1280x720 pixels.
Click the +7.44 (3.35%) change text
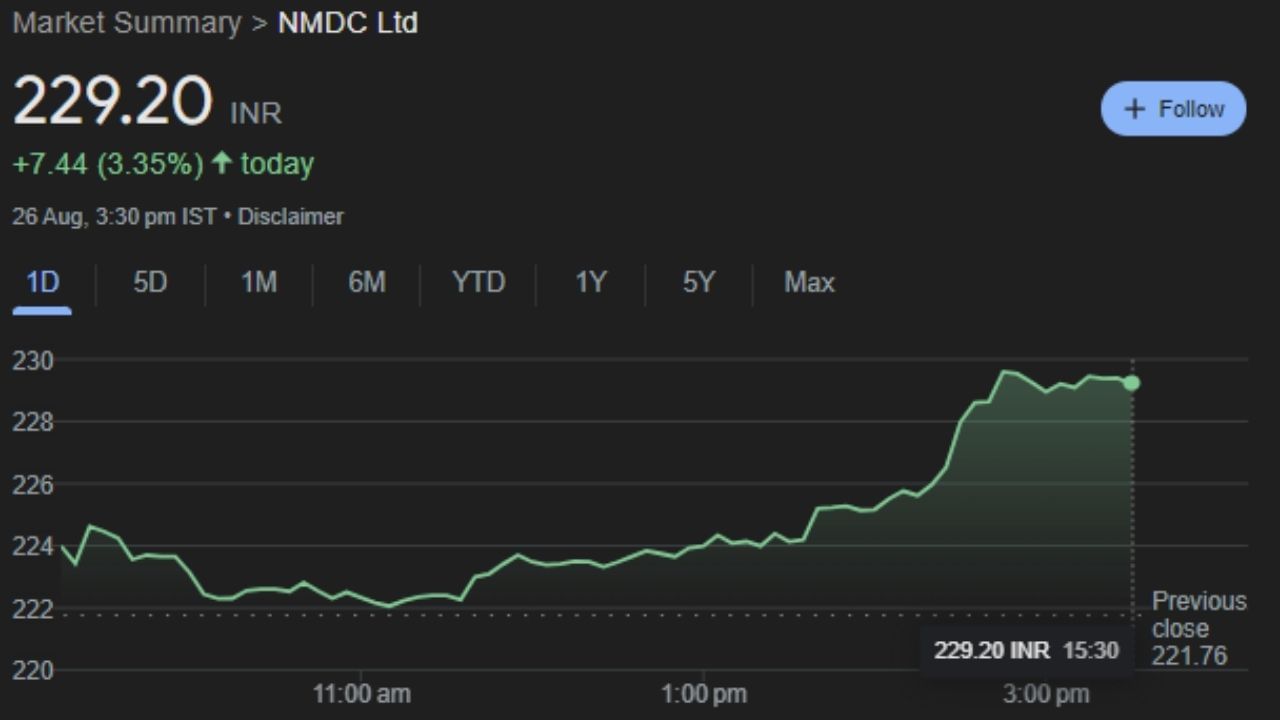(108, 164)
